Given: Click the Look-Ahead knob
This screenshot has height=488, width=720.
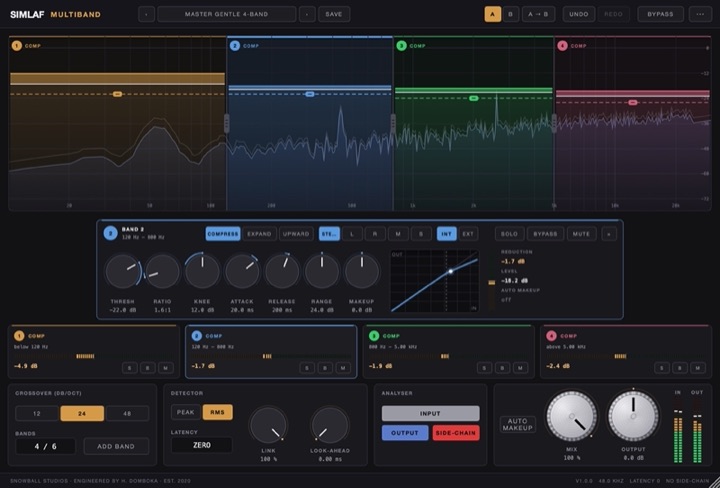Looking at the screenshot, I should (329, 425).
